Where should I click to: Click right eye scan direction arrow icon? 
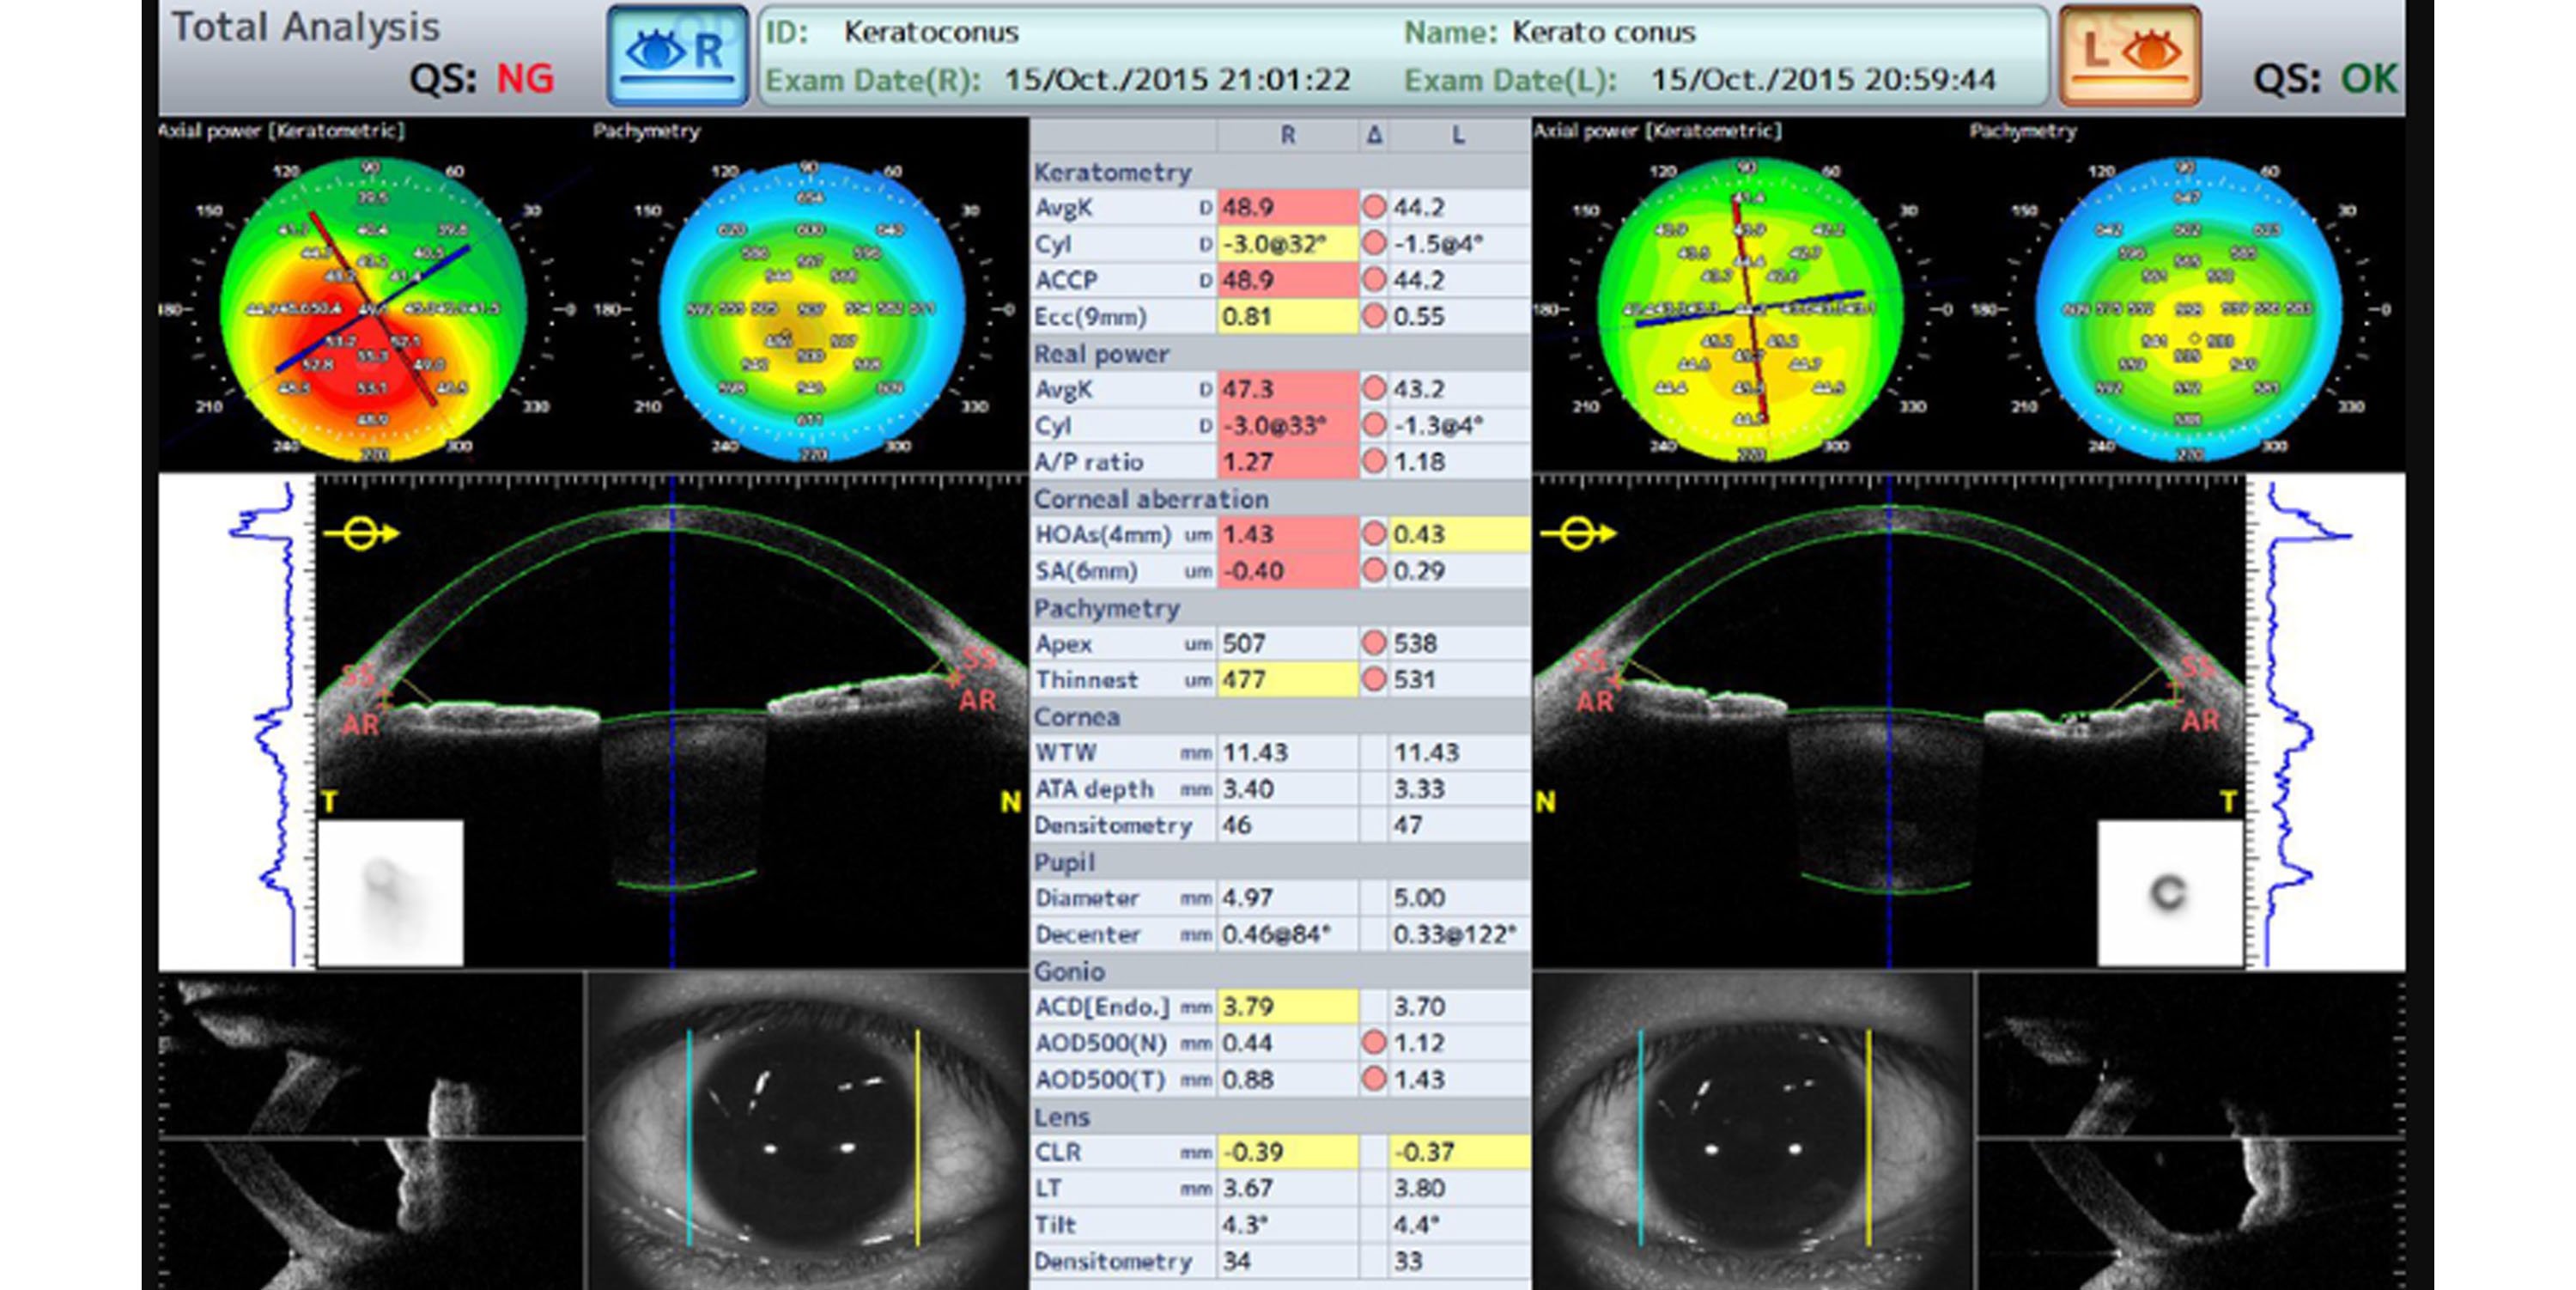pos(361,534)
